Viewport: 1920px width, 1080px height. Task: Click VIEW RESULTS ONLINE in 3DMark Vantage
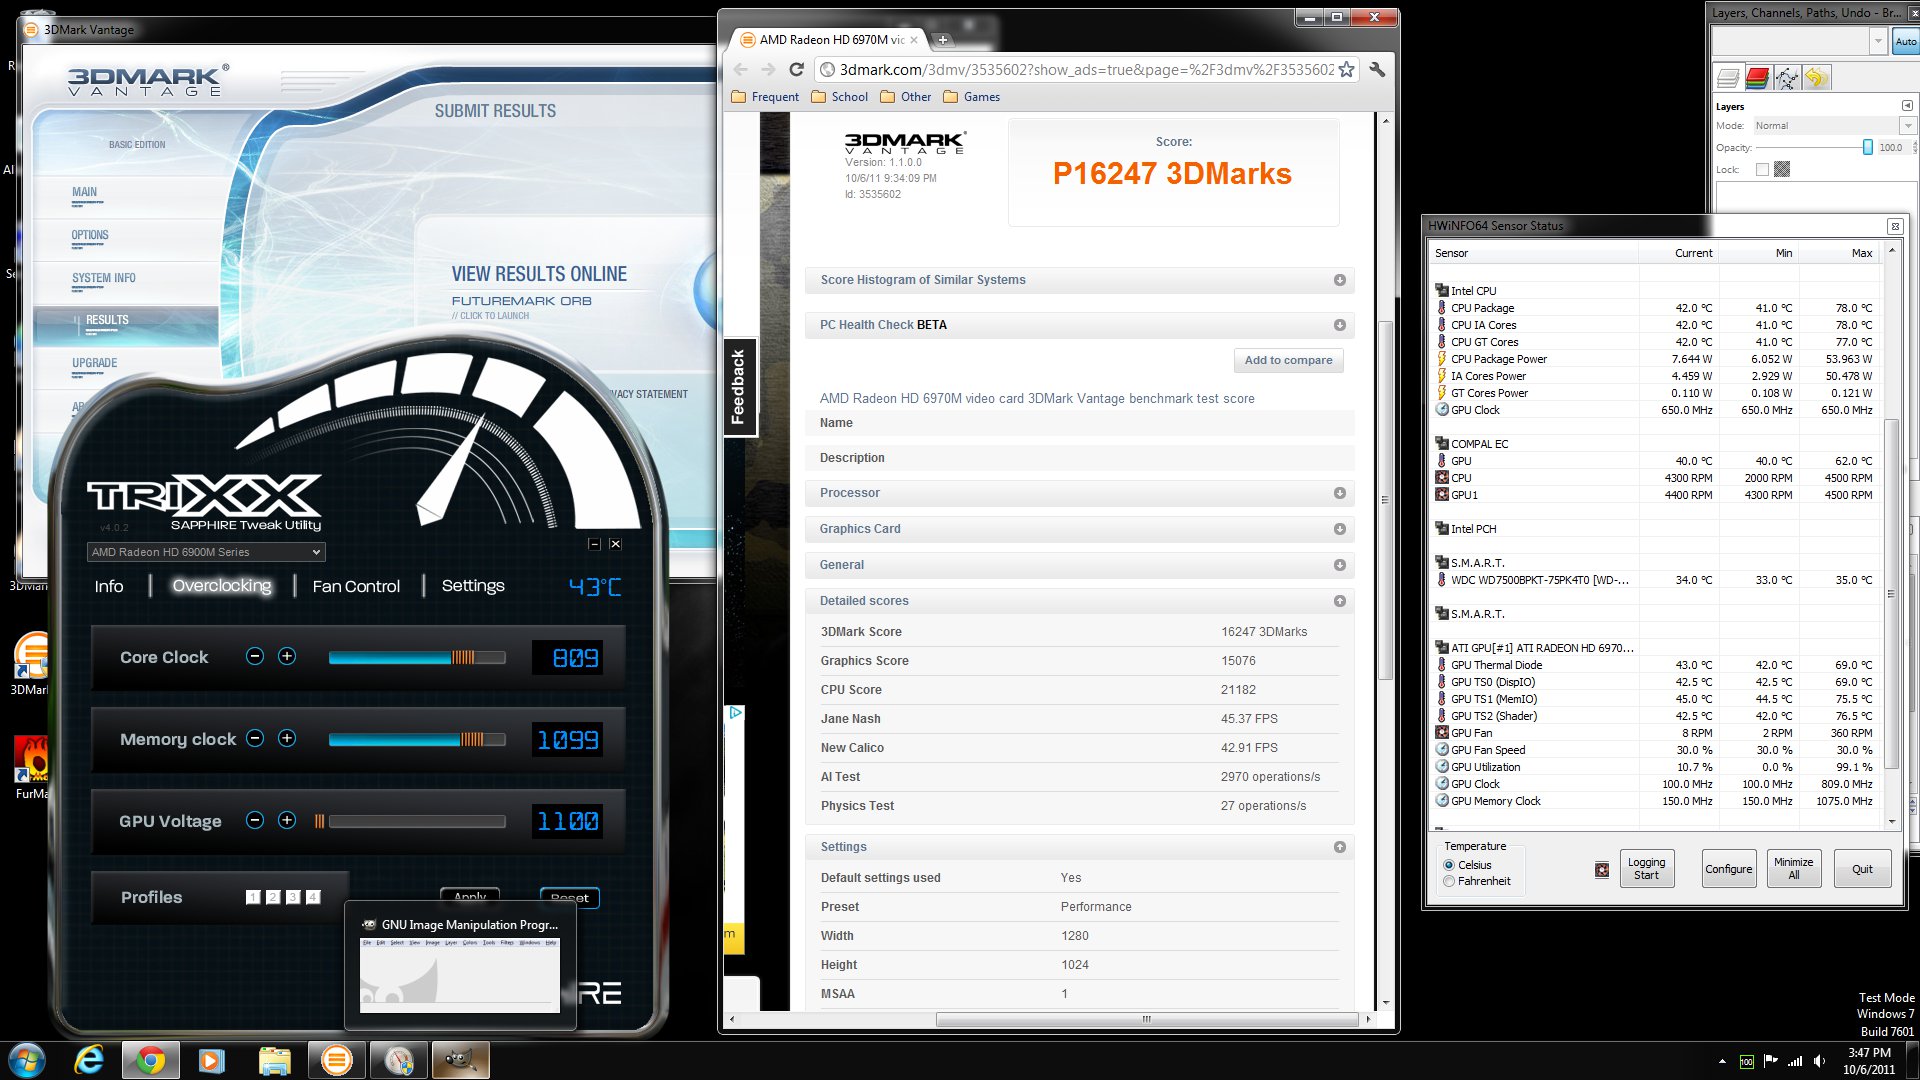coord(539,274)
